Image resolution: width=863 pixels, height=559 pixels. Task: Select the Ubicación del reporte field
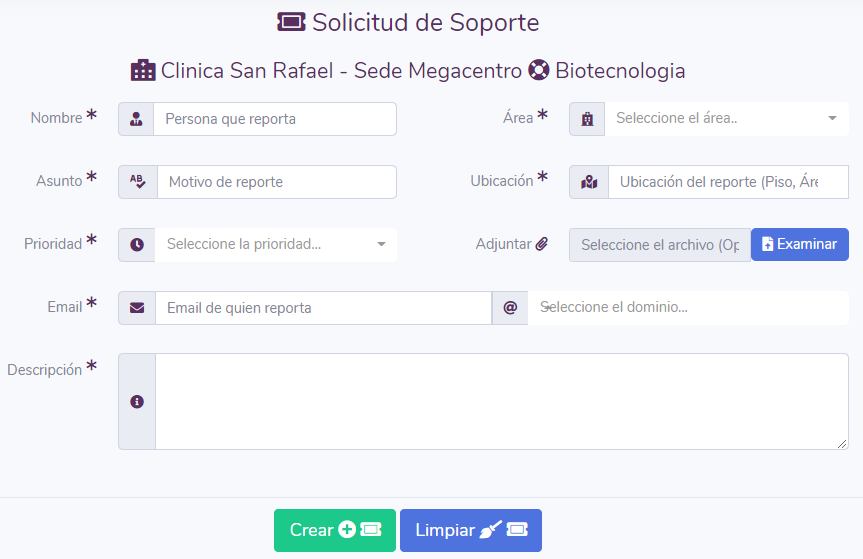click(x=728, y=182)
